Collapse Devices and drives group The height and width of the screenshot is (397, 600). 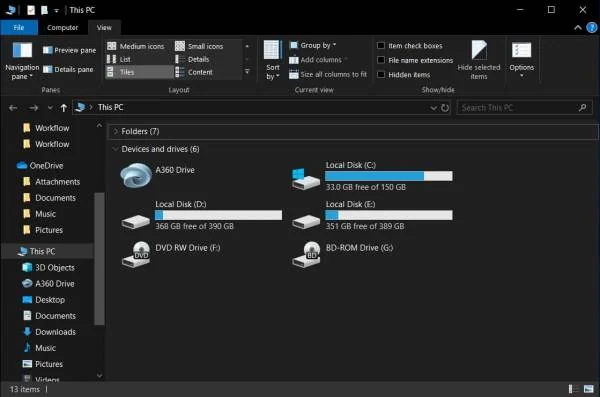tap(115, 149)
